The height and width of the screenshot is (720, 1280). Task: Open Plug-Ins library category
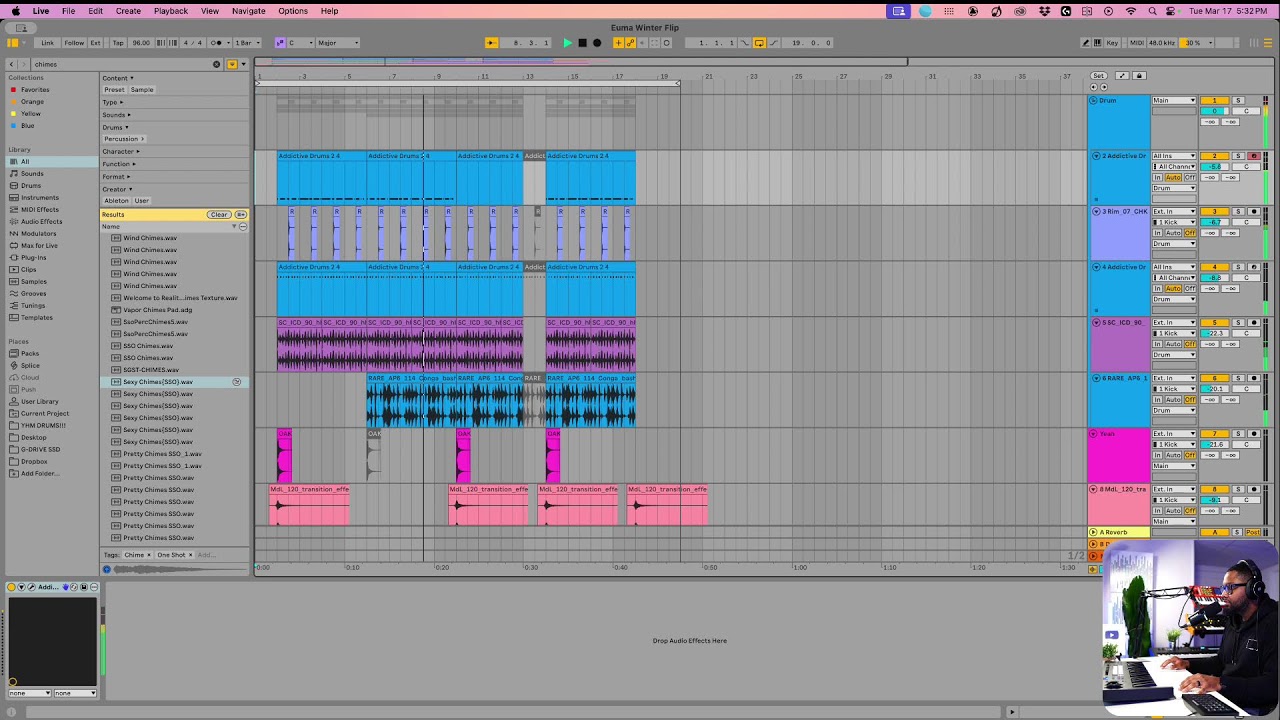pyautogui.click(x=33, y=258)
